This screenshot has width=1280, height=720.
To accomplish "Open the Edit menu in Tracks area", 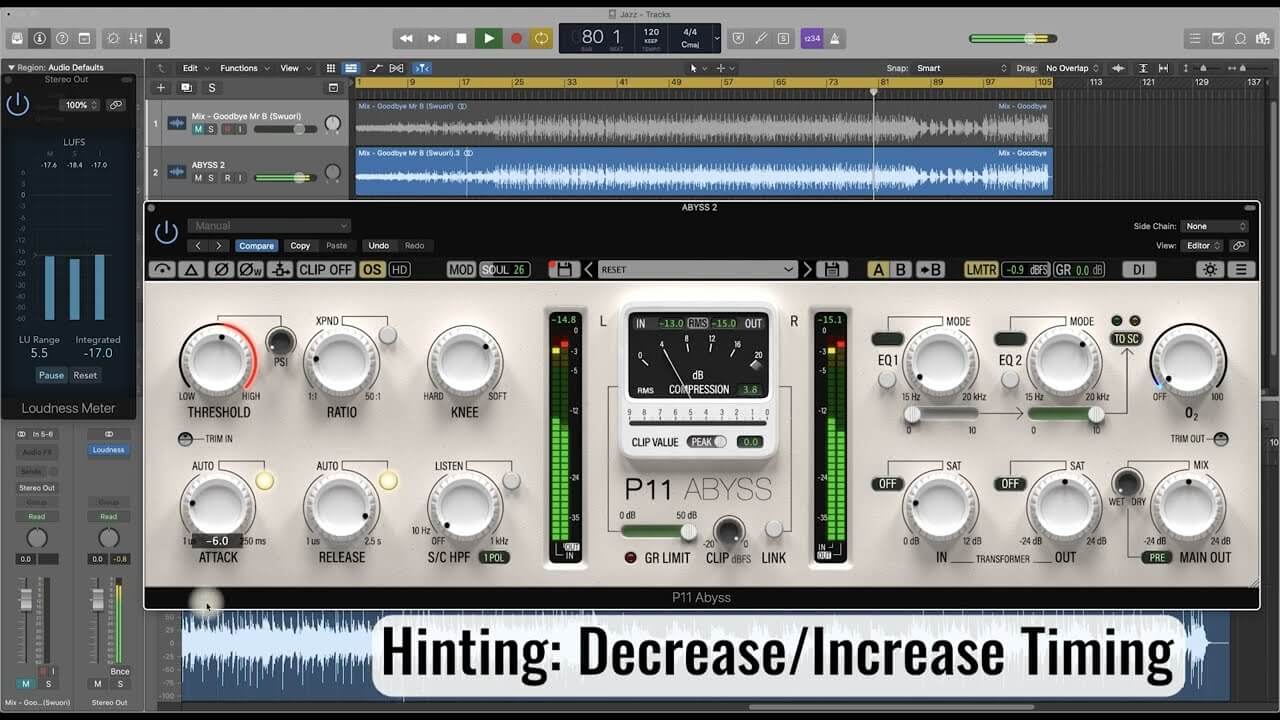I will pyautogui.click(x=194, y=68).
